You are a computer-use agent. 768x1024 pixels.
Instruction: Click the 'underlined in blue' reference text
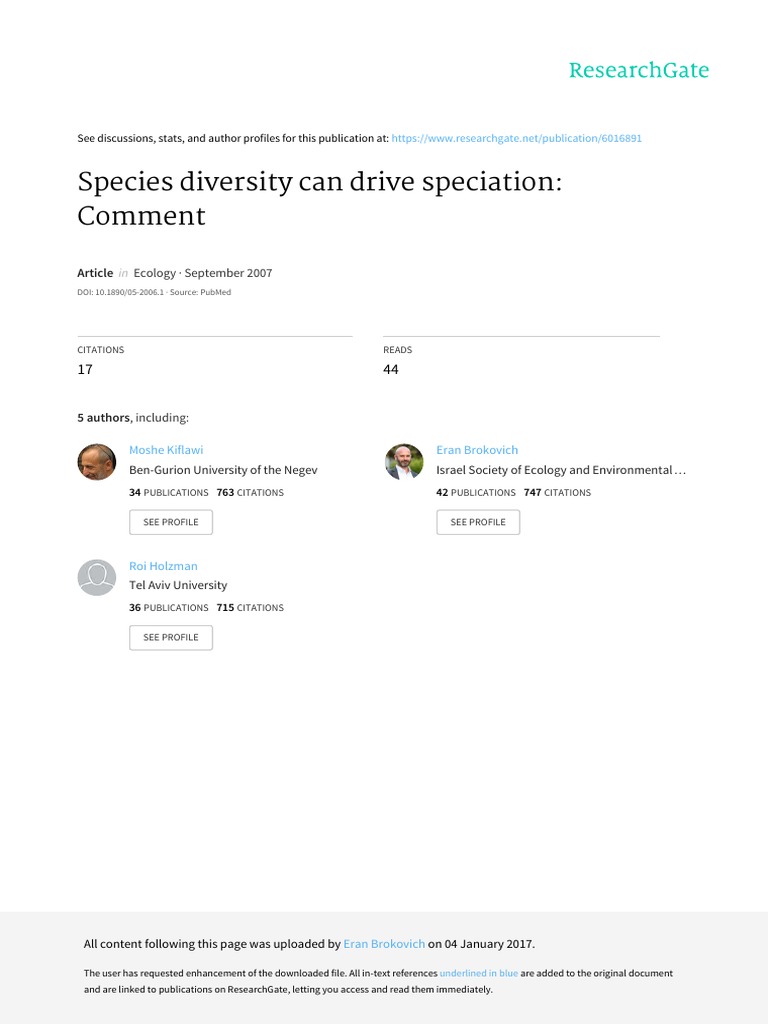478,973
